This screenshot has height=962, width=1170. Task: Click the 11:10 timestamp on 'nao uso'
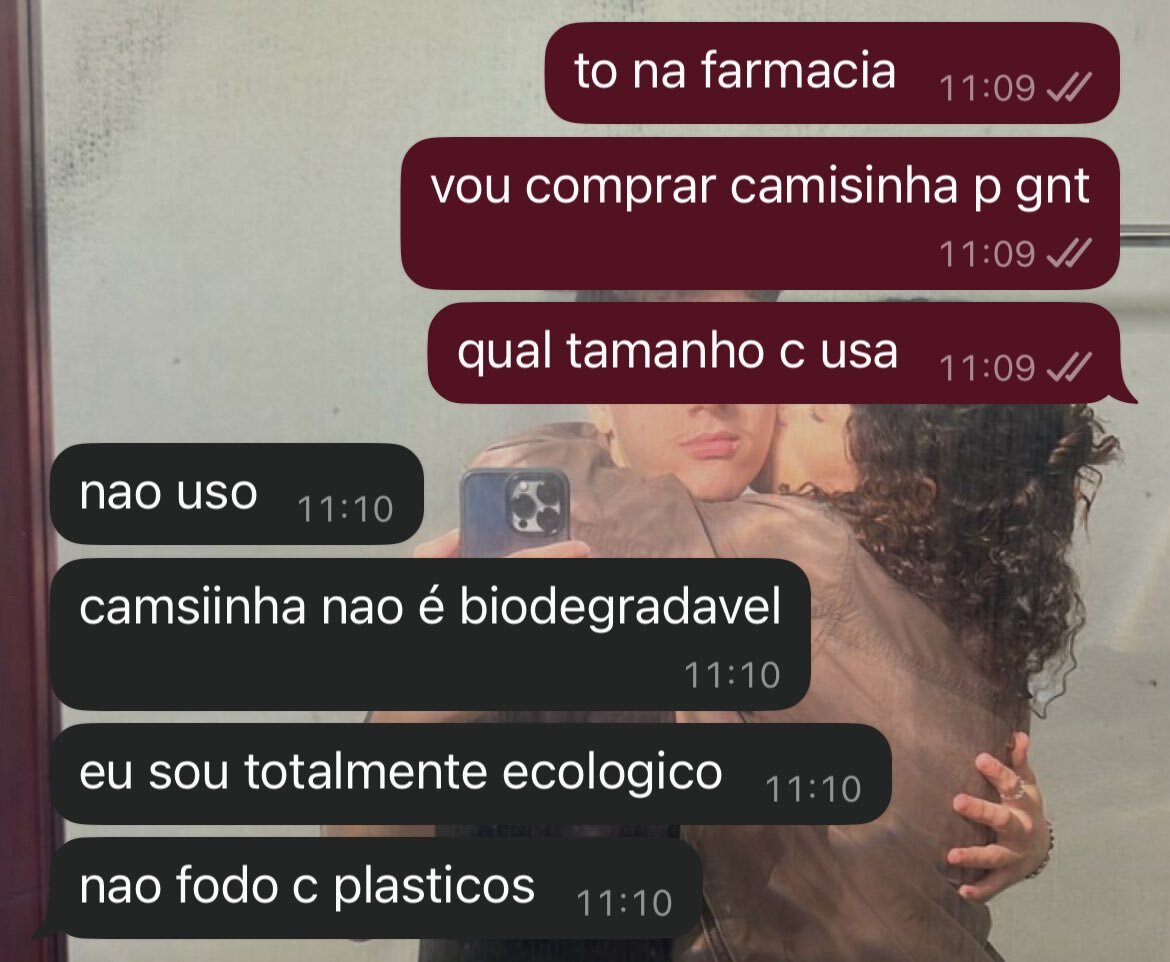pos(345,509)
